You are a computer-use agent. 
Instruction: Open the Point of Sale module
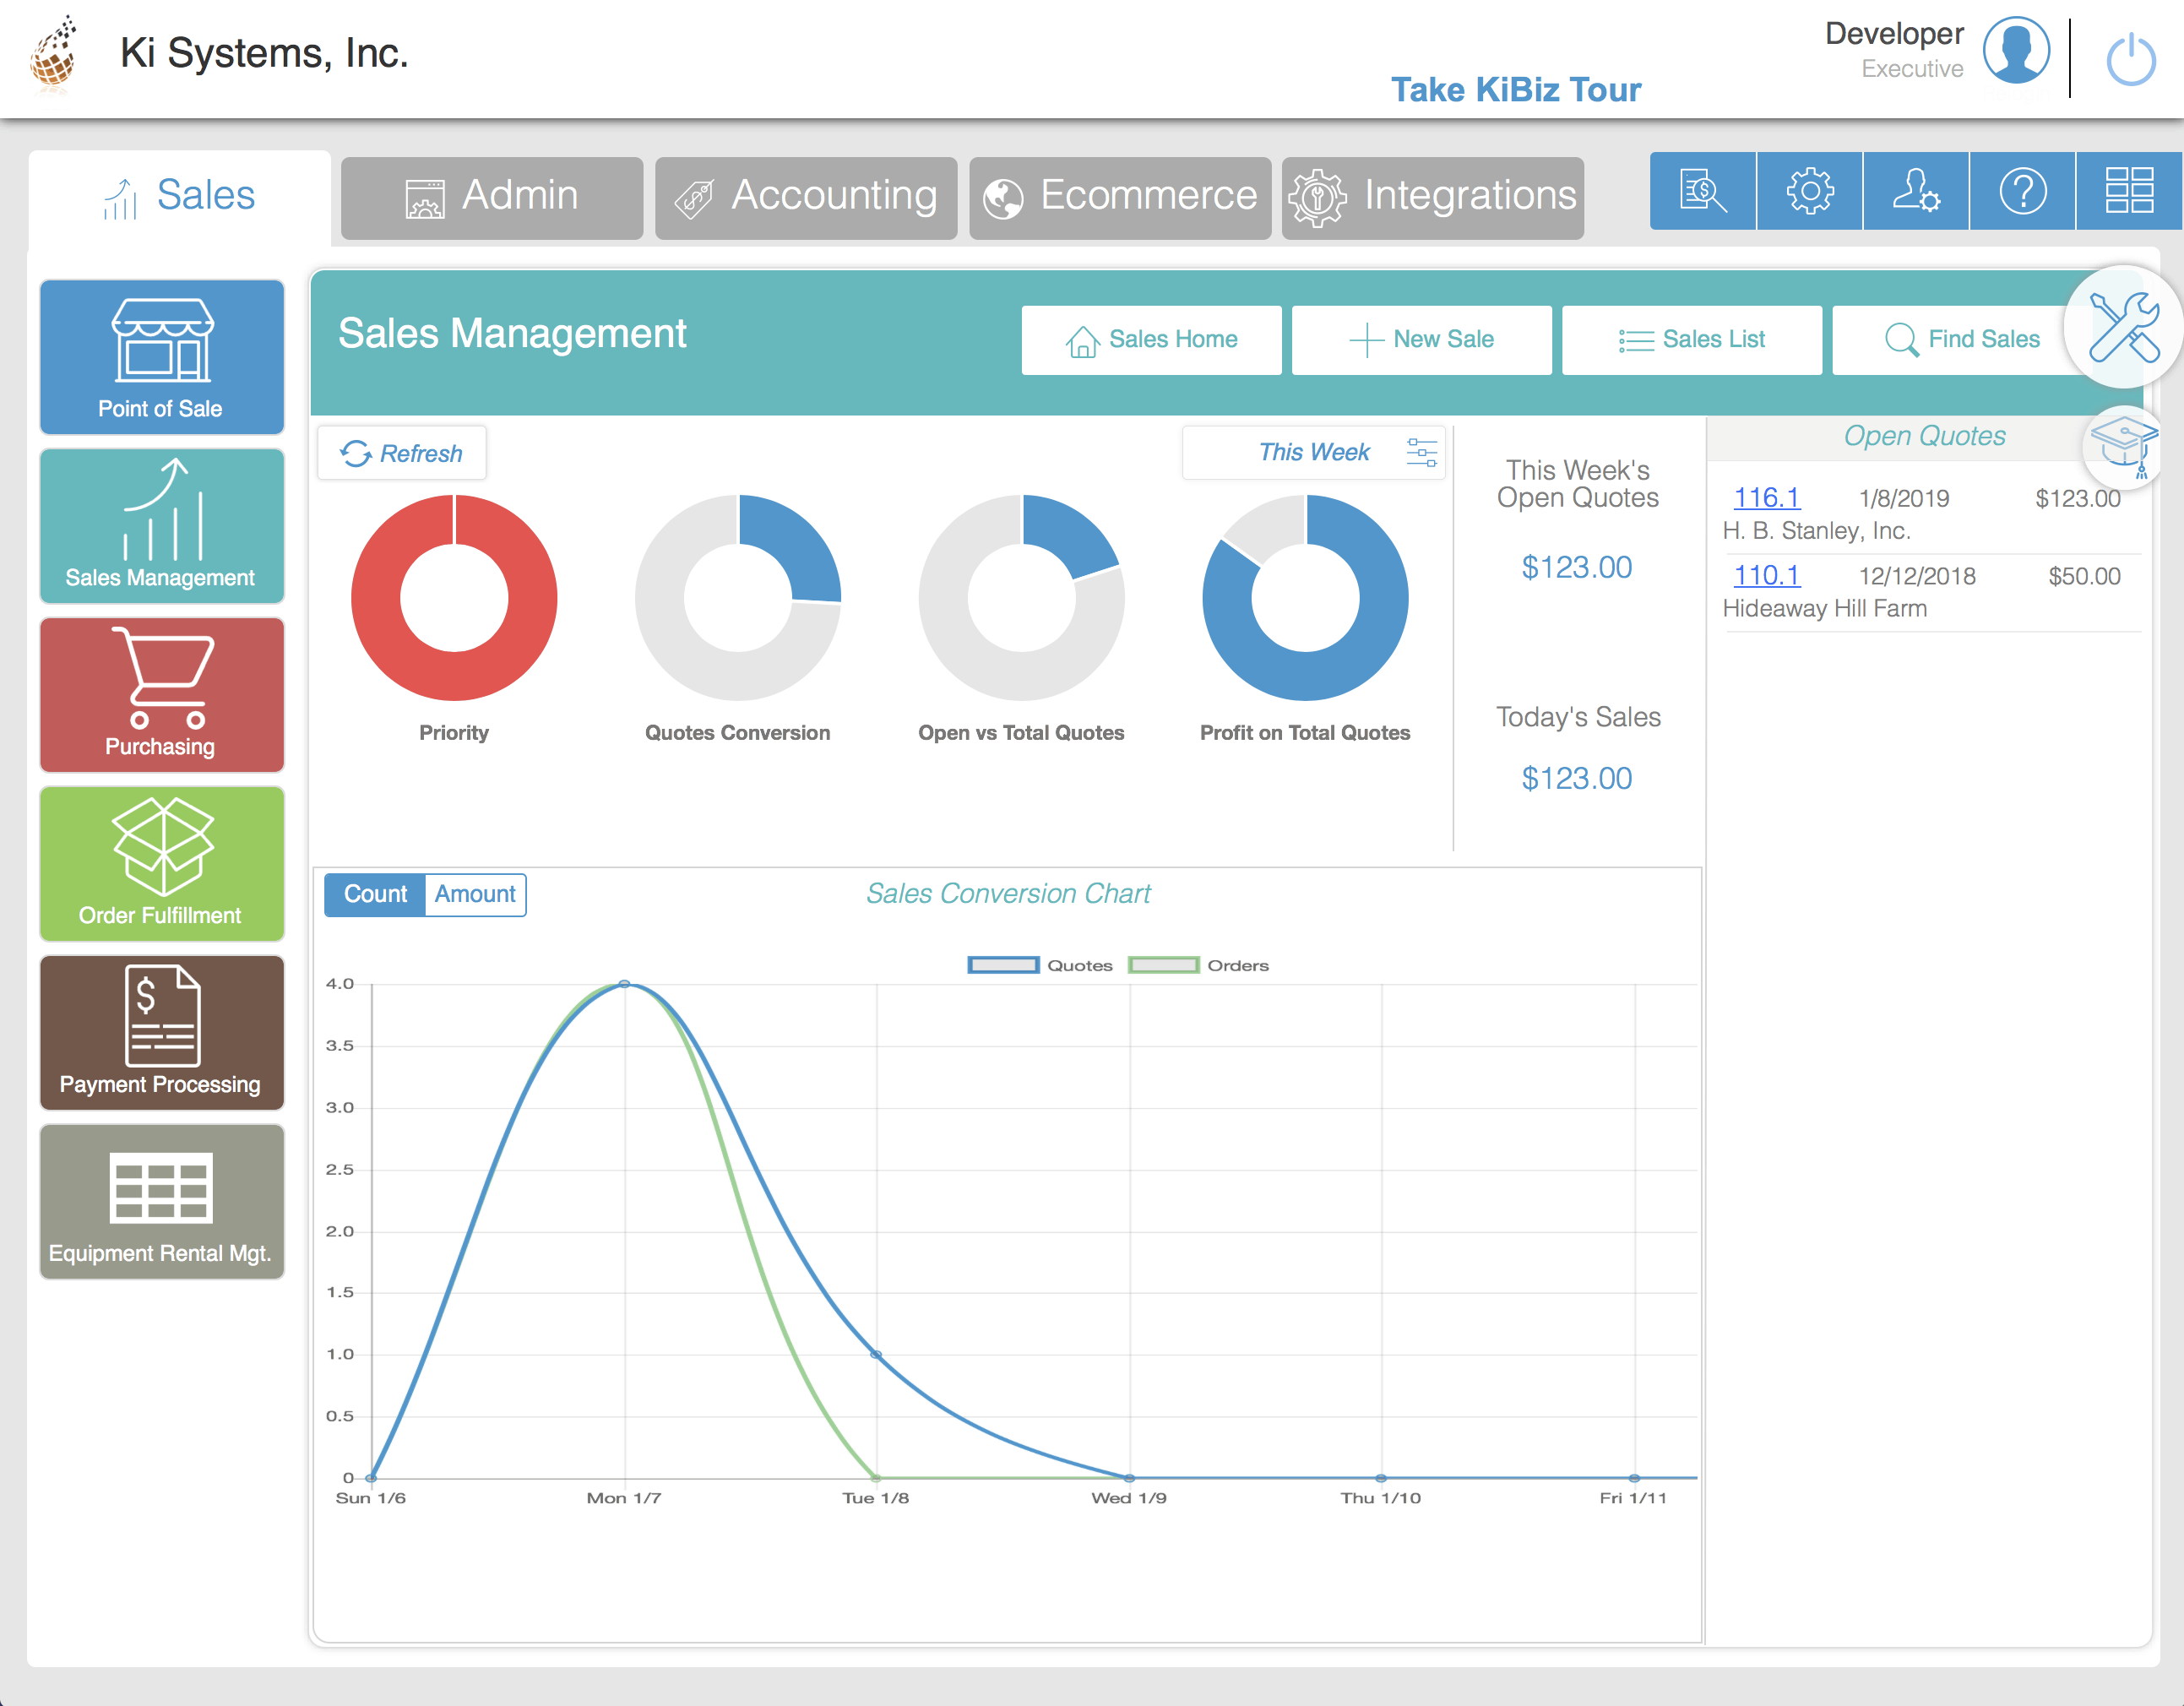point(162,357)
